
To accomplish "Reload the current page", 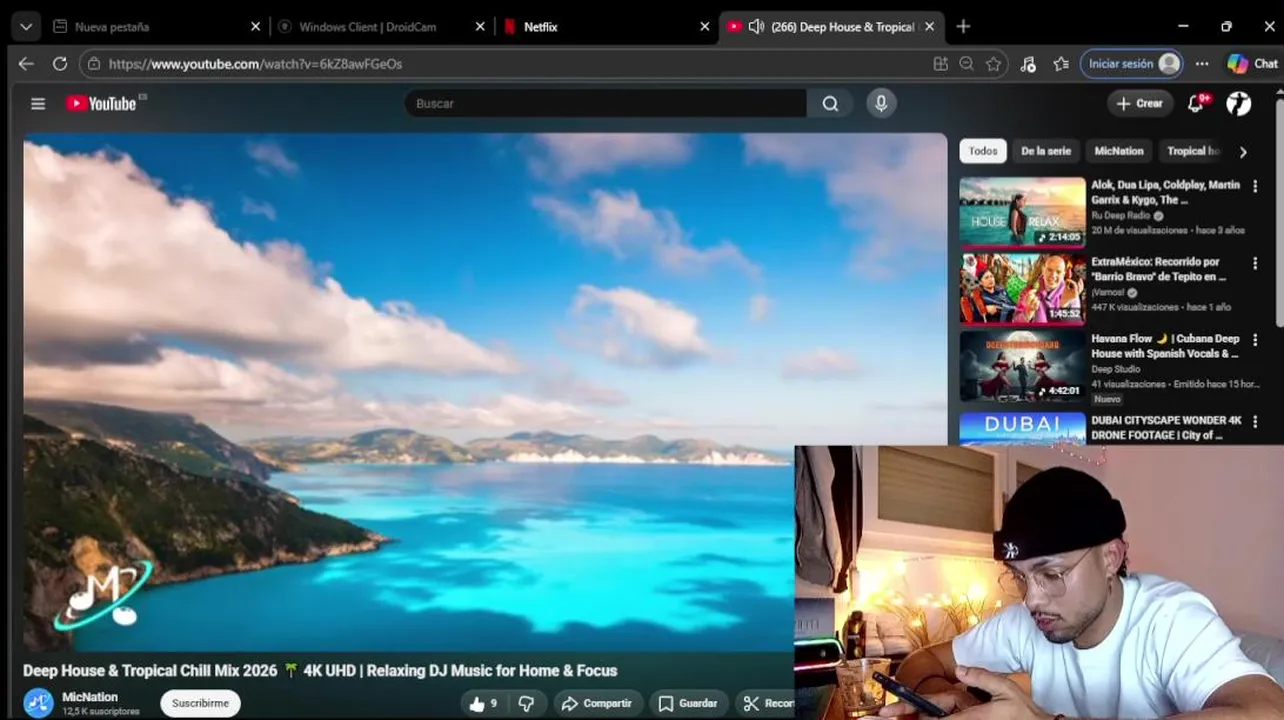I will coord(60,63).
